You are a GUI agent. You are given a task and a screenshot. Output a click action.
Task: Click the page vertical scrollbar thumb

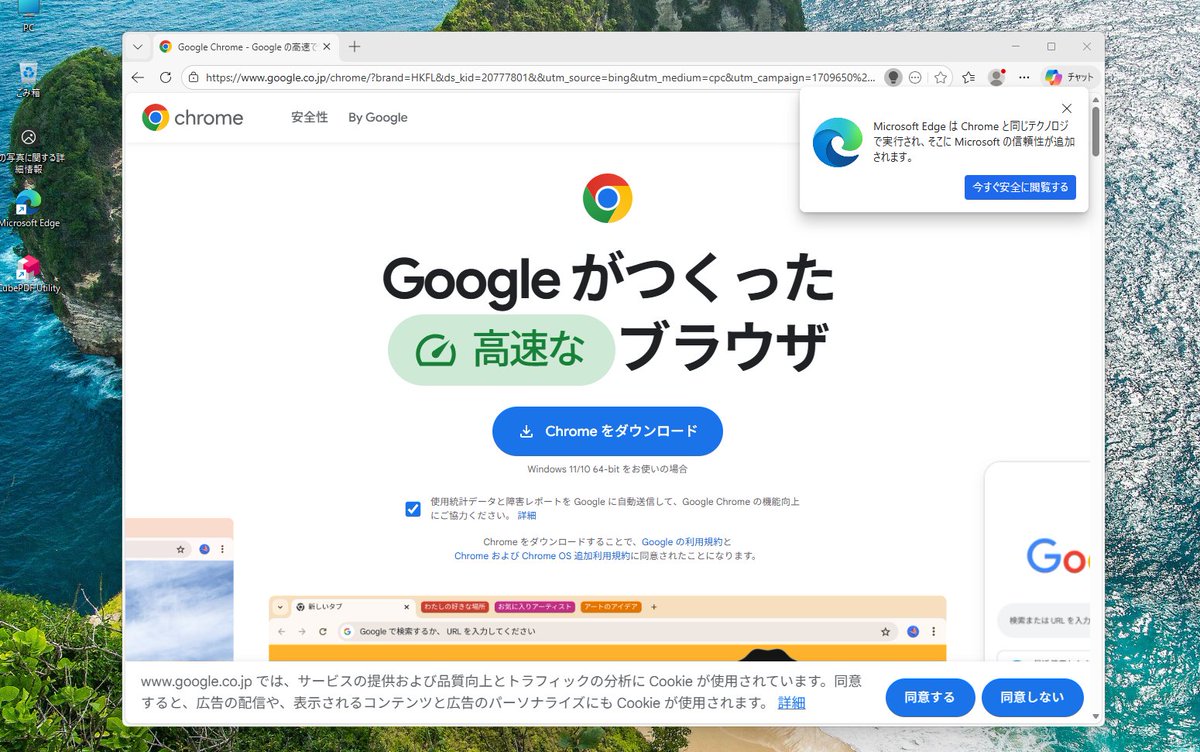coord(1096,130)
